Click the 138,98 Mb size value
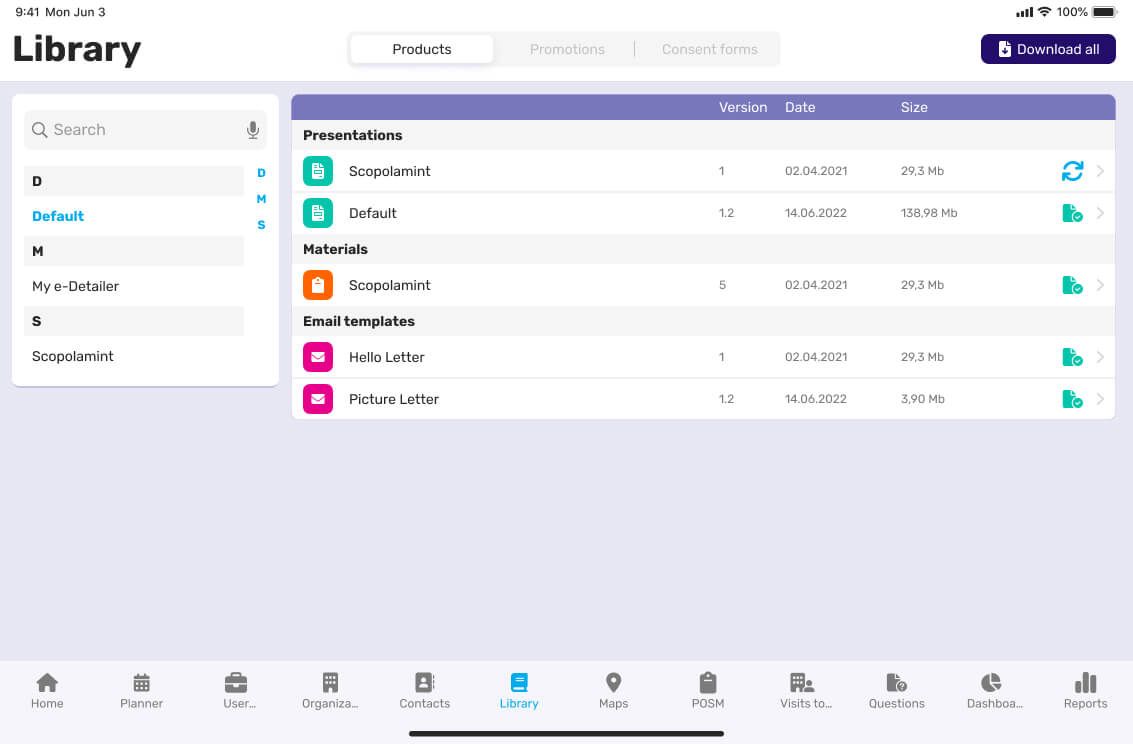1133x744 pixels. [929, 213]
